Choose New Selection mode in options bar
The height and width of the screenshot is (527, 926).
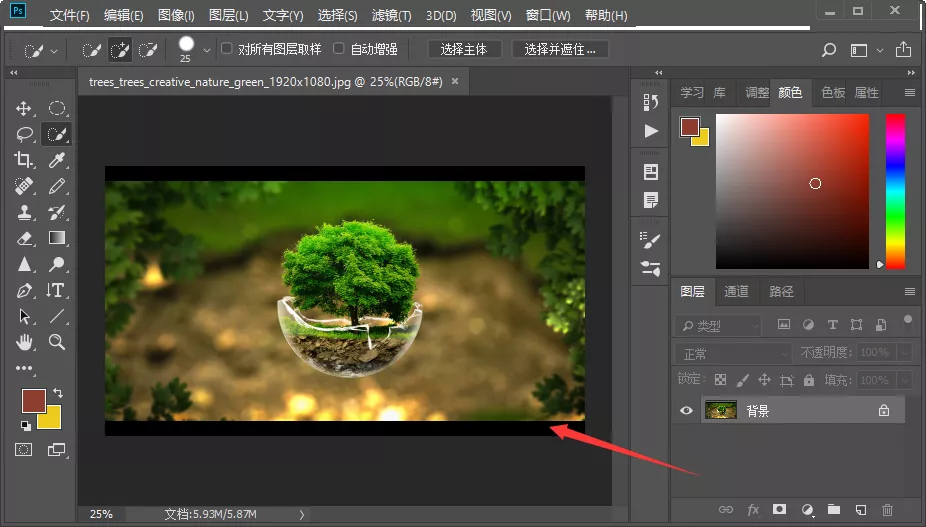pyautogui.click(x=91, y=50)
